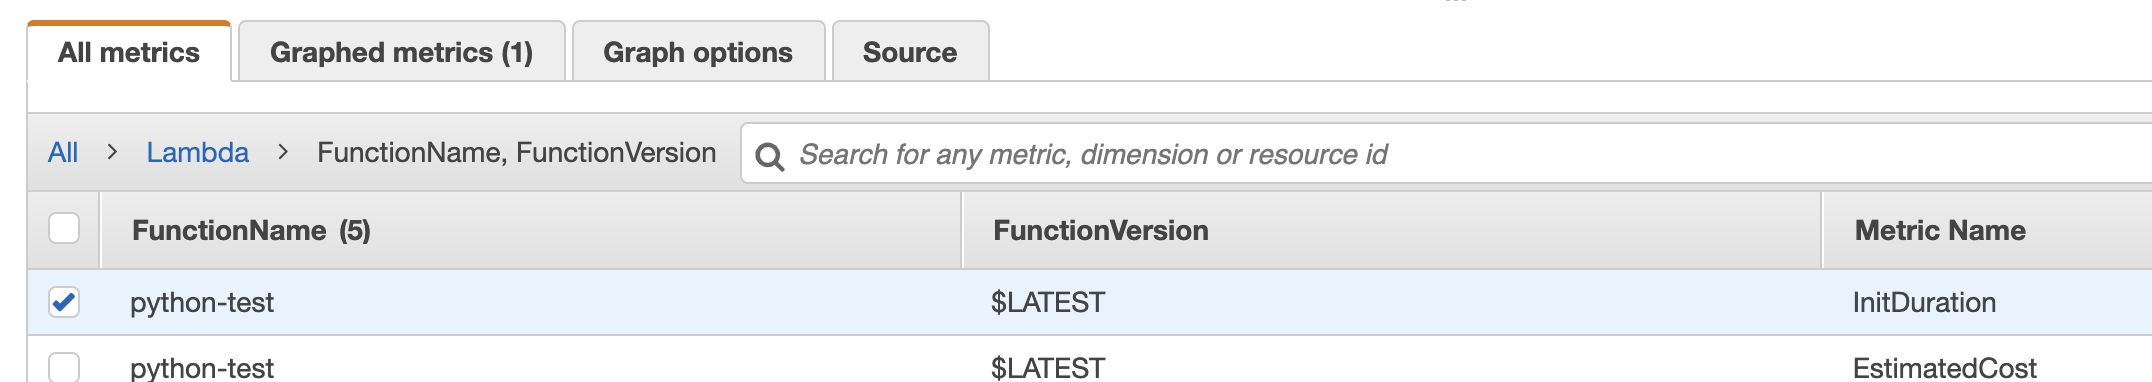Open the Graph options tab
2152x382 pixels.
[698, 52]
